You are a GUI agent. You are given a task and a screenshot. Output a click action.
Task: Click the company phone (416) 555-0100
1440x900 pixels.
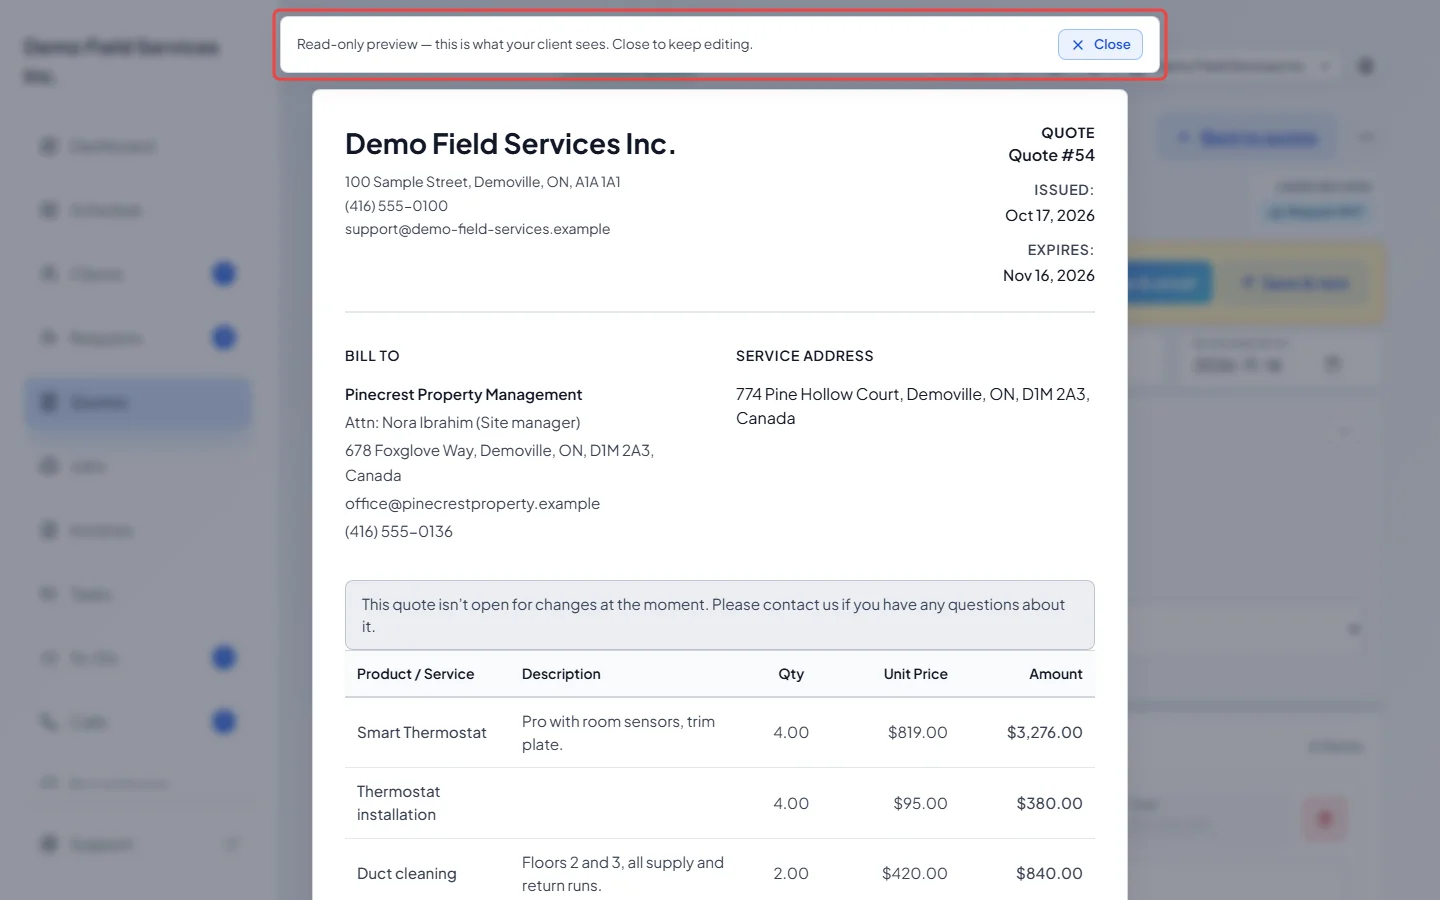396,206
